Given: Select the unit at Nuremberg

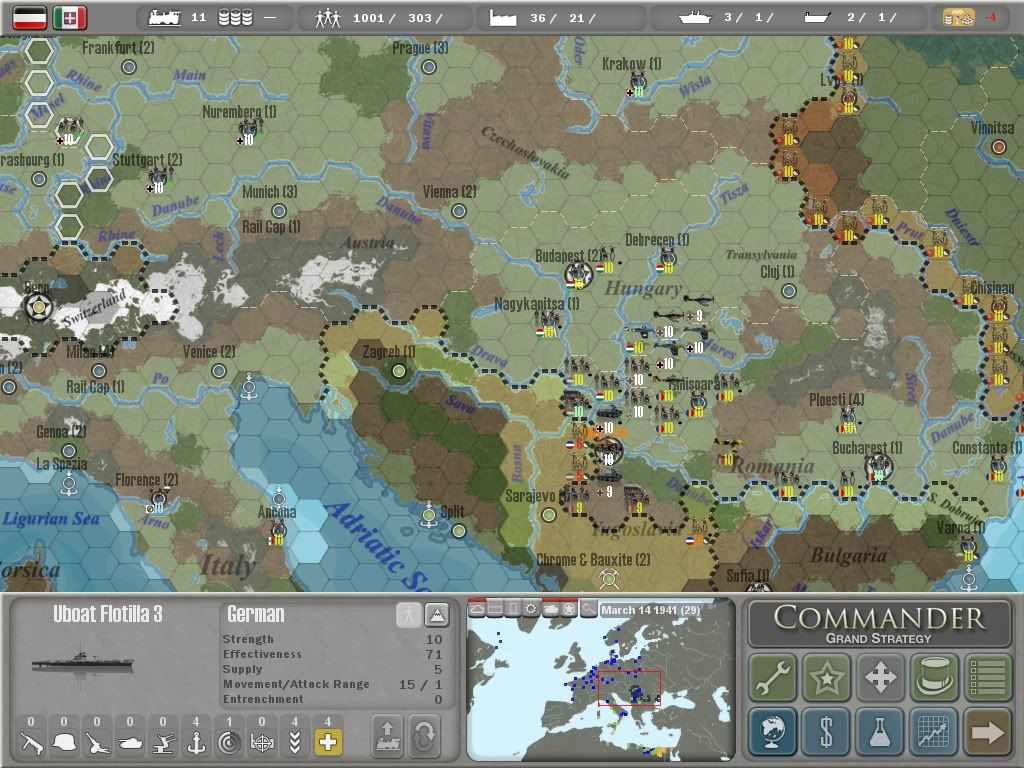Looking at the screenshot, I should click(x=249, y=131).
